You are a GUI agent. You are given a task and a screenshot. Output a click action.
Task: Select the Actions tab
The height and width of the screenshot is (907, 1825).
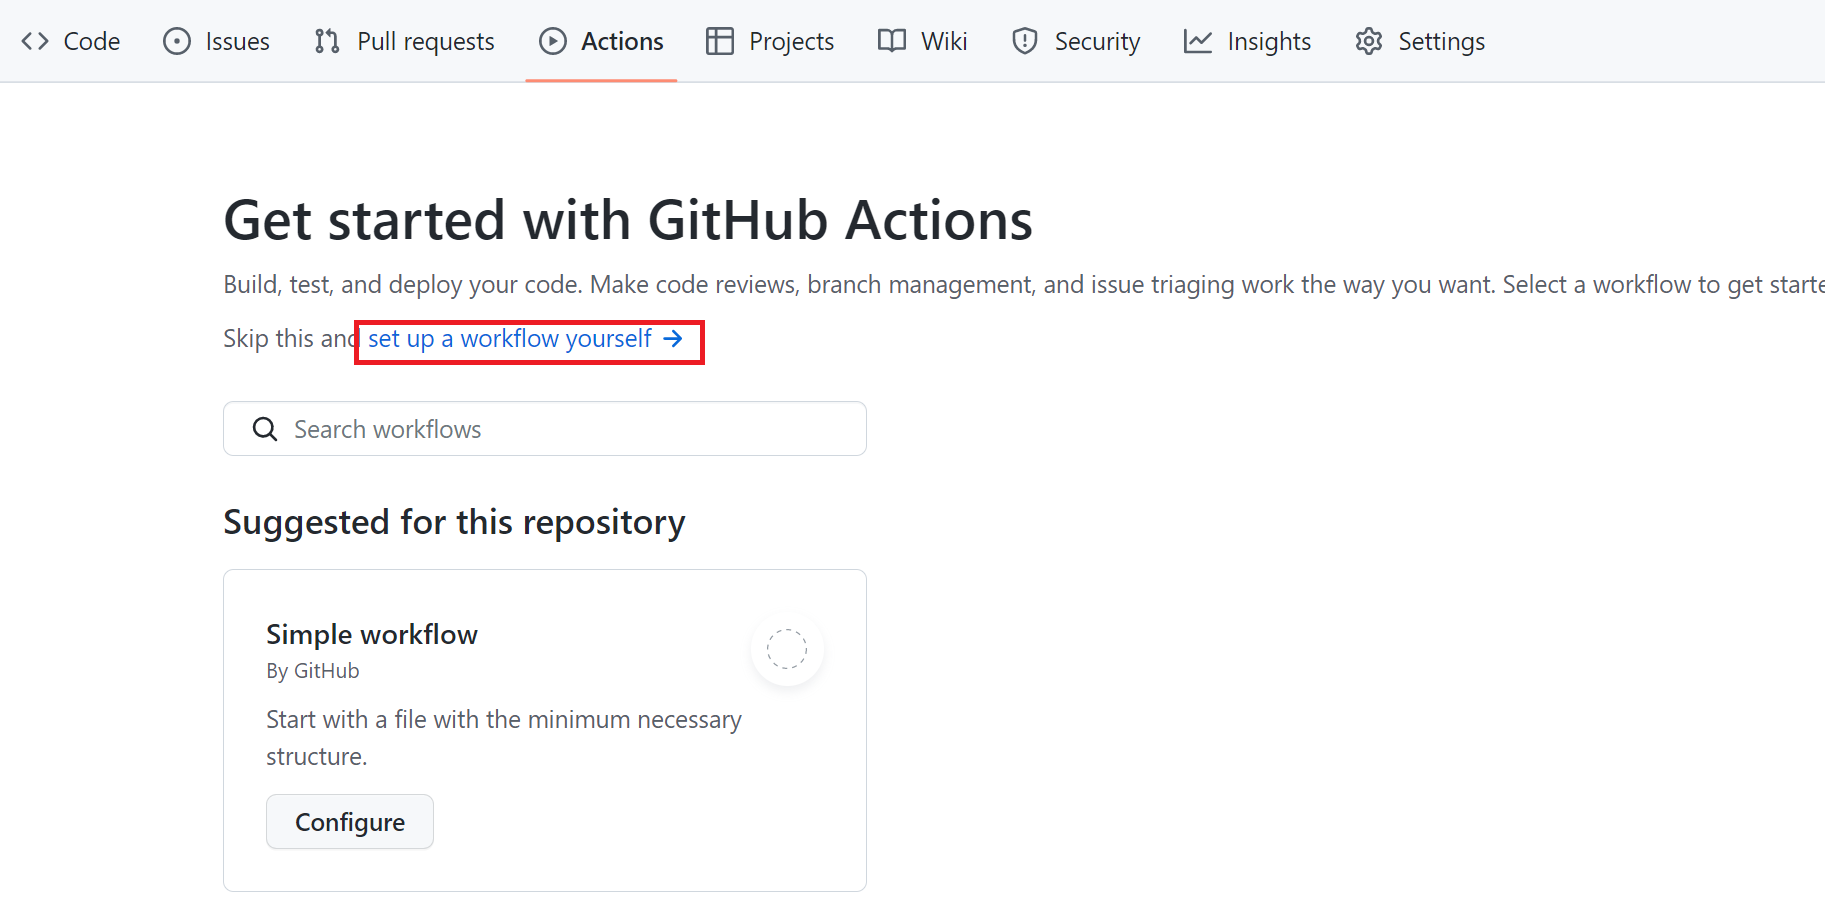pos(601,41)
